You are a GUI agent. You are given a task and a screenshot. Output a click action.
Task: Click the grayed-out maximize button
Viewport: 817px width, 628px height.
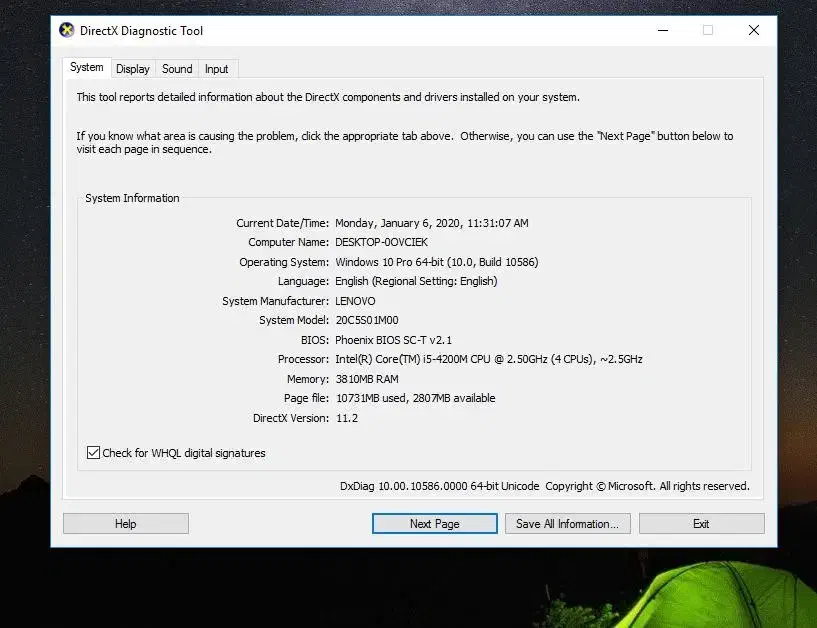(708, 31)
